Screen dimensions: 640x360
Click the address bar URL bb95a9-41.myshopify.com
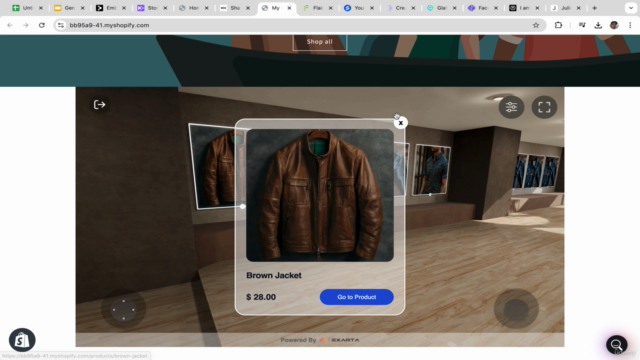(109, 25)
